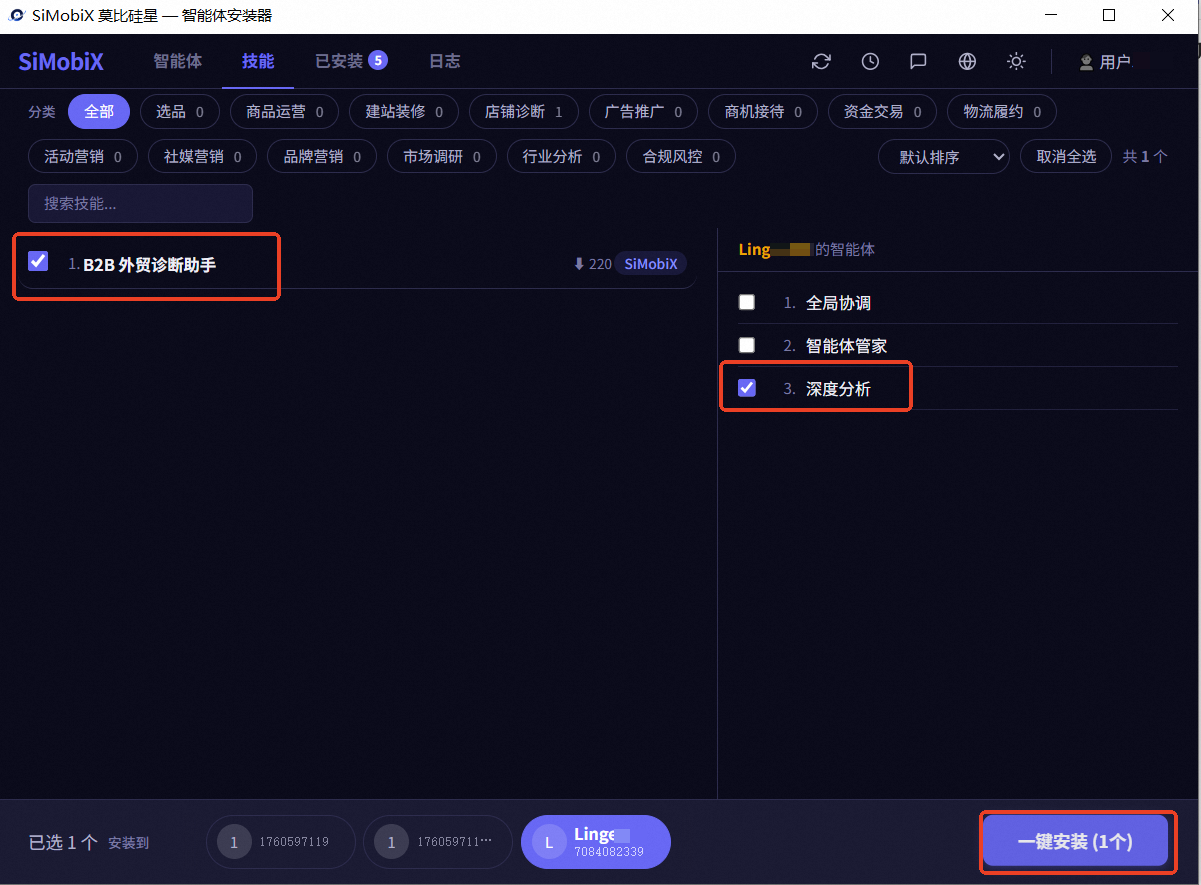Filter by 资金交易 category
Image resolution: width=1201 pixels, height=885 pixels.
point(882,112)
